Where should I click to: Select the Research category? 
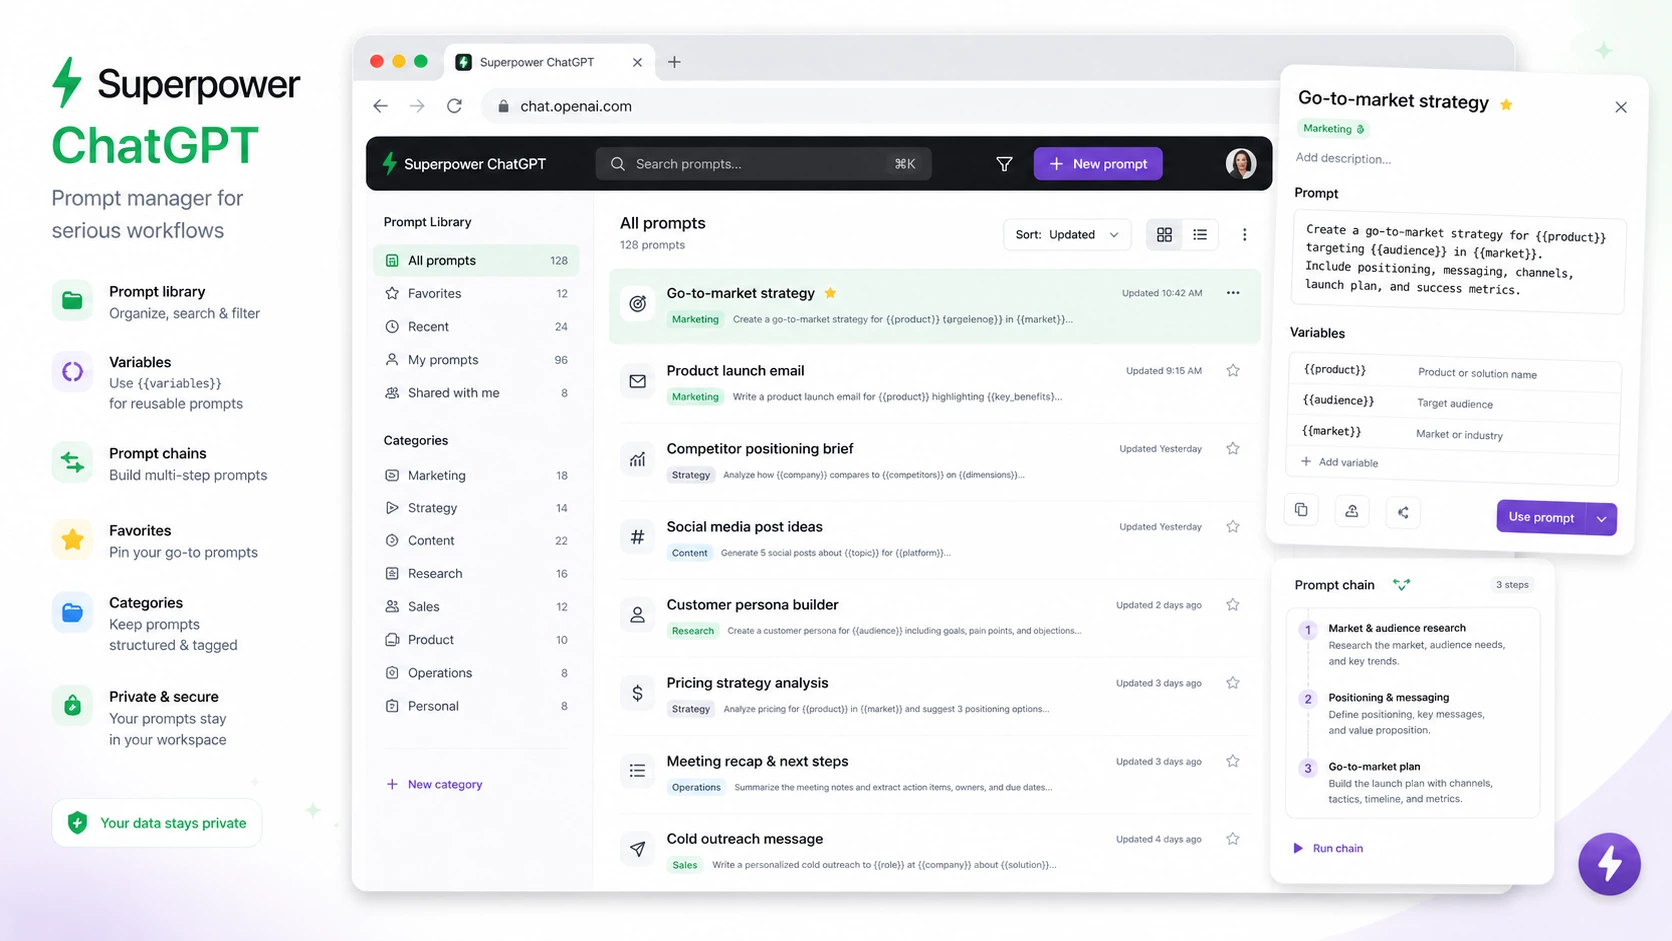pos(476,573)
